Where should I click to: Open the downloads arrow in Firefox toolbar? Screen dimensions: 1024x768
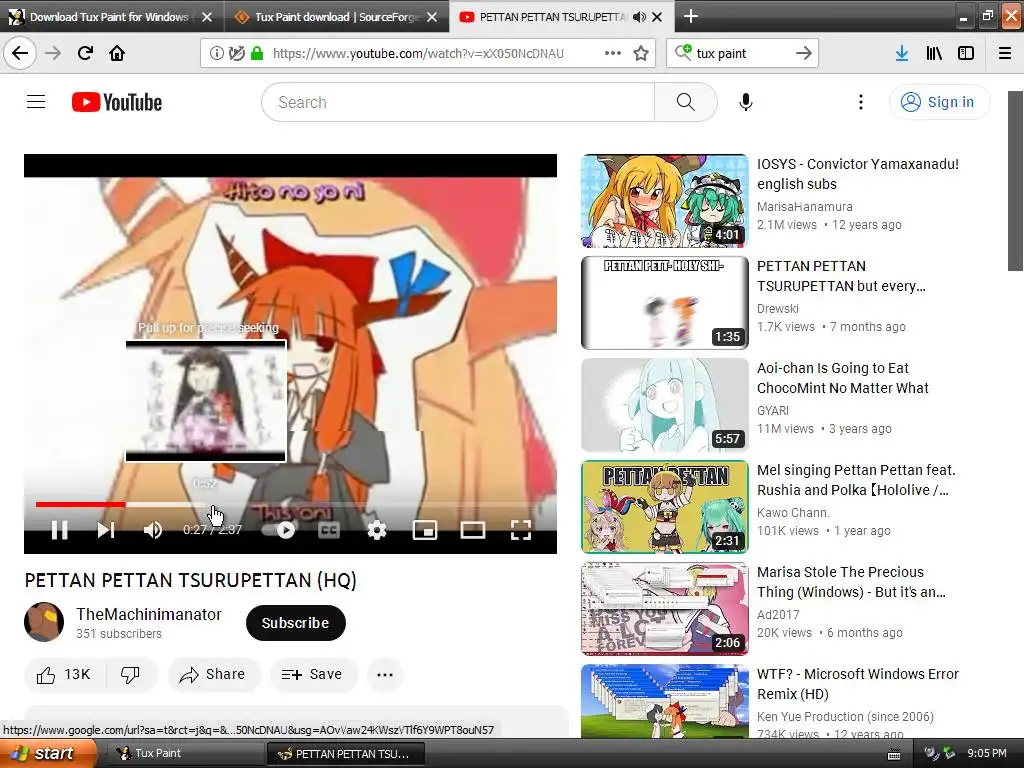click(x=901, y=54)
